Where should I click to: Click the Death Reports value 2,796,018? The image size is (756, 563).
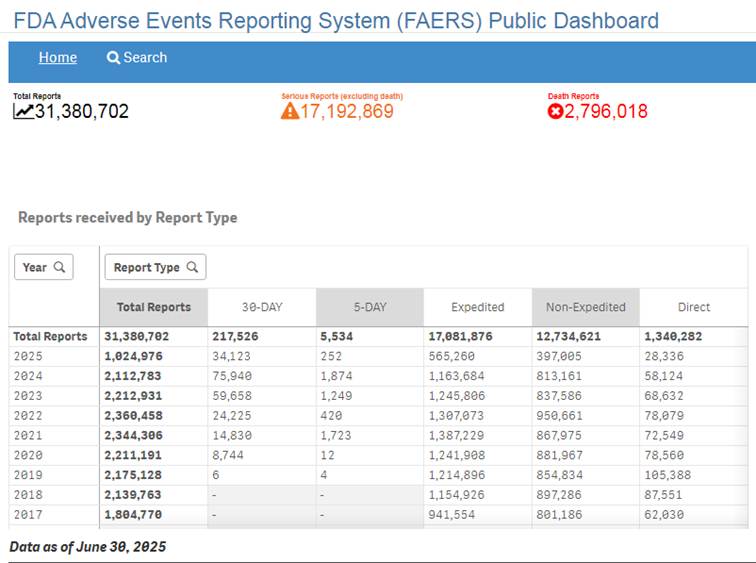[606, 111]
